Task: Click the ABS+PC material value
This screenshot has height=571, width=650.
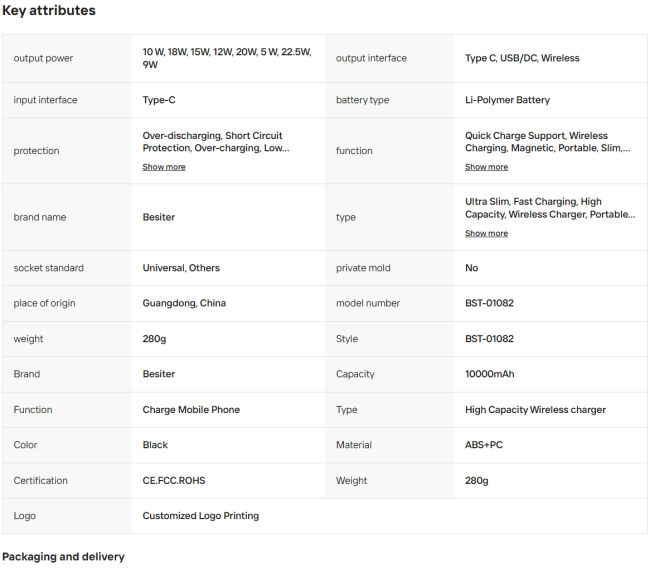Action: [484, 445]
